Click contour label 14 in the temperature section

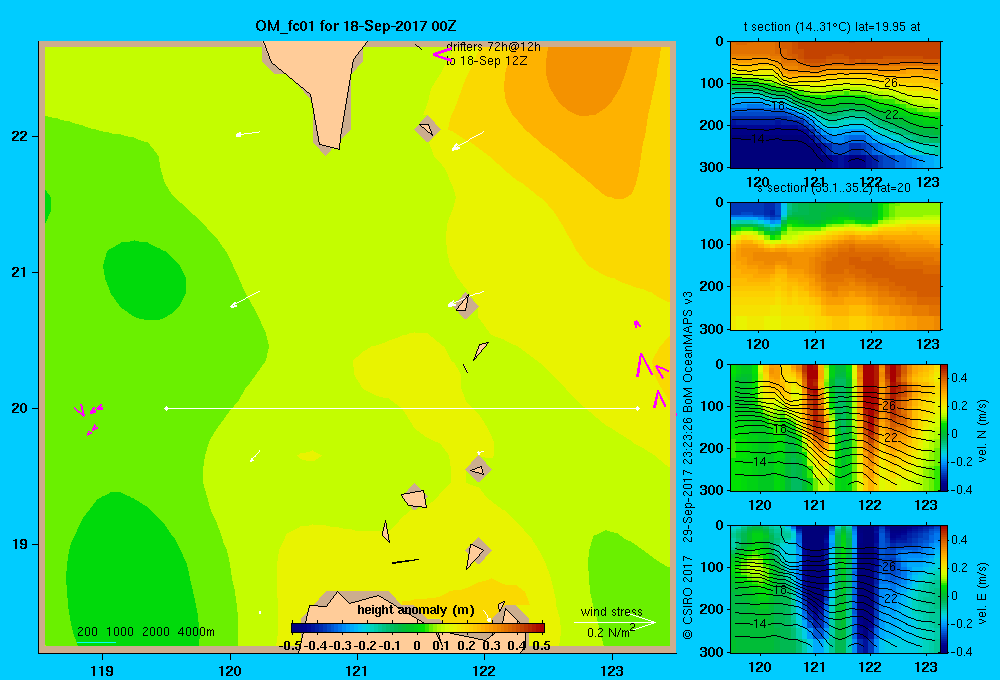point(758,138)
